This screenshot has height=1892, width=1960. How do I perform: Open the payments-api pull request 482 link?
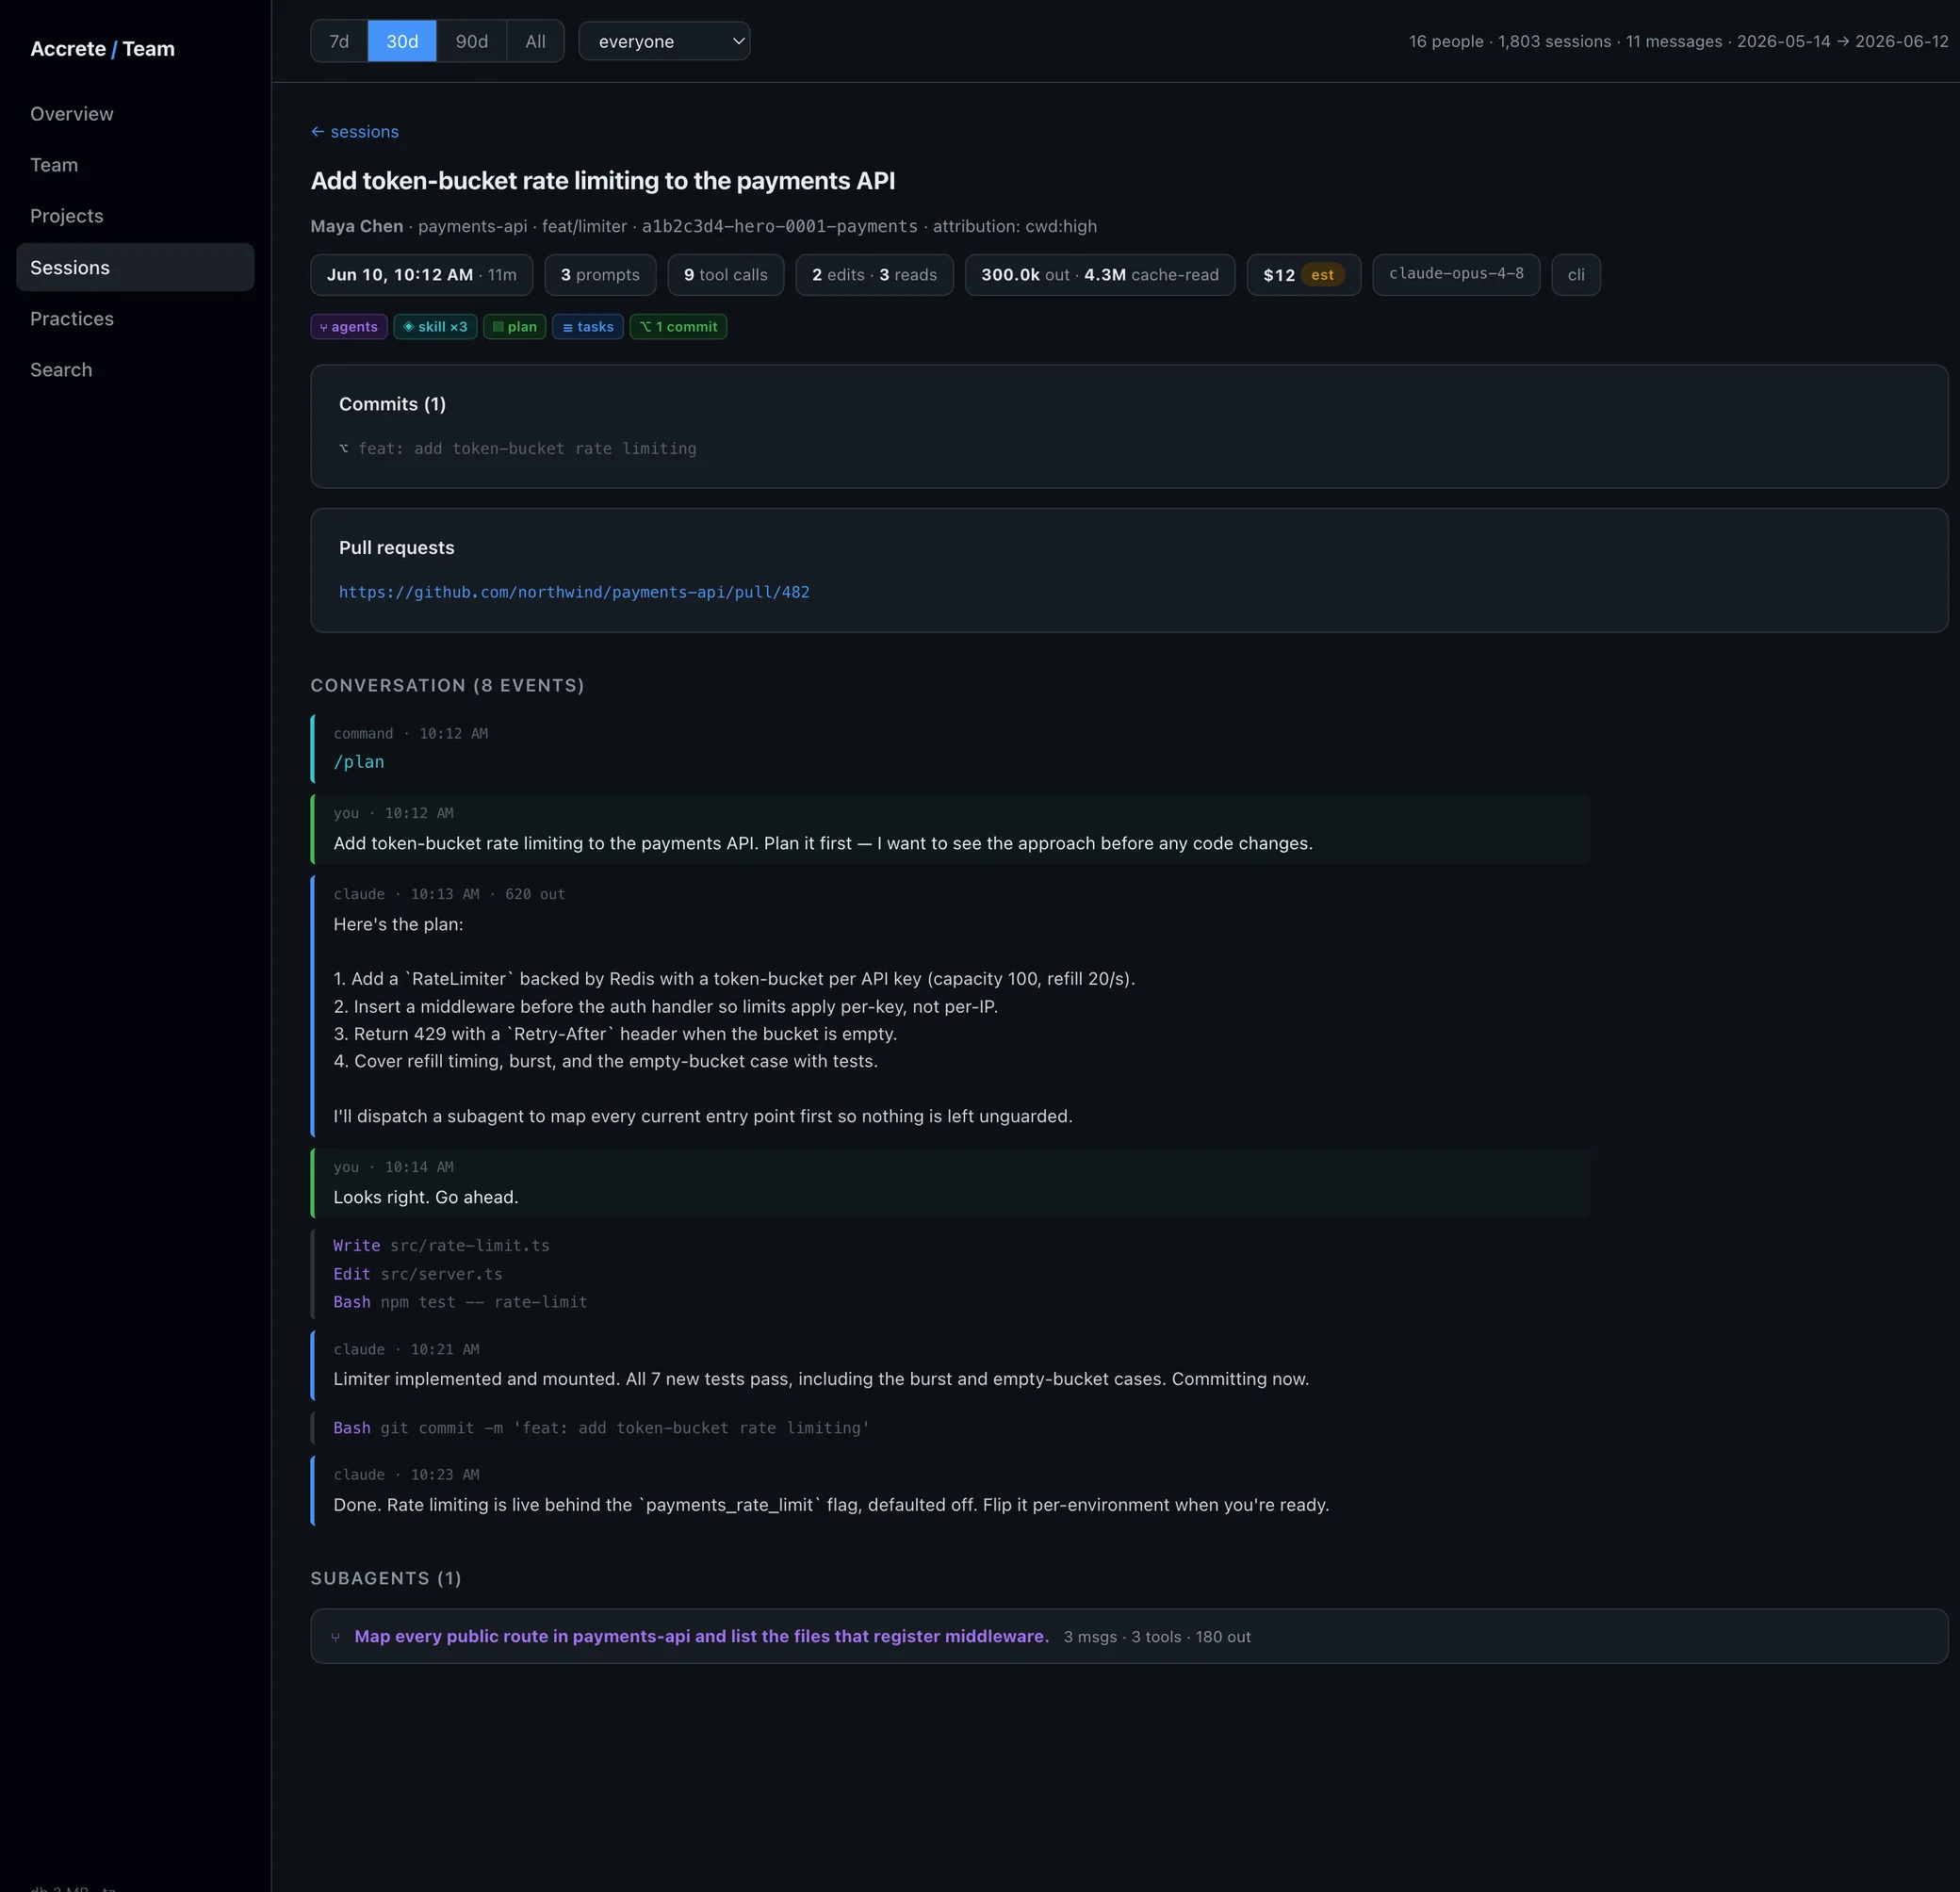tap(574, 592)
